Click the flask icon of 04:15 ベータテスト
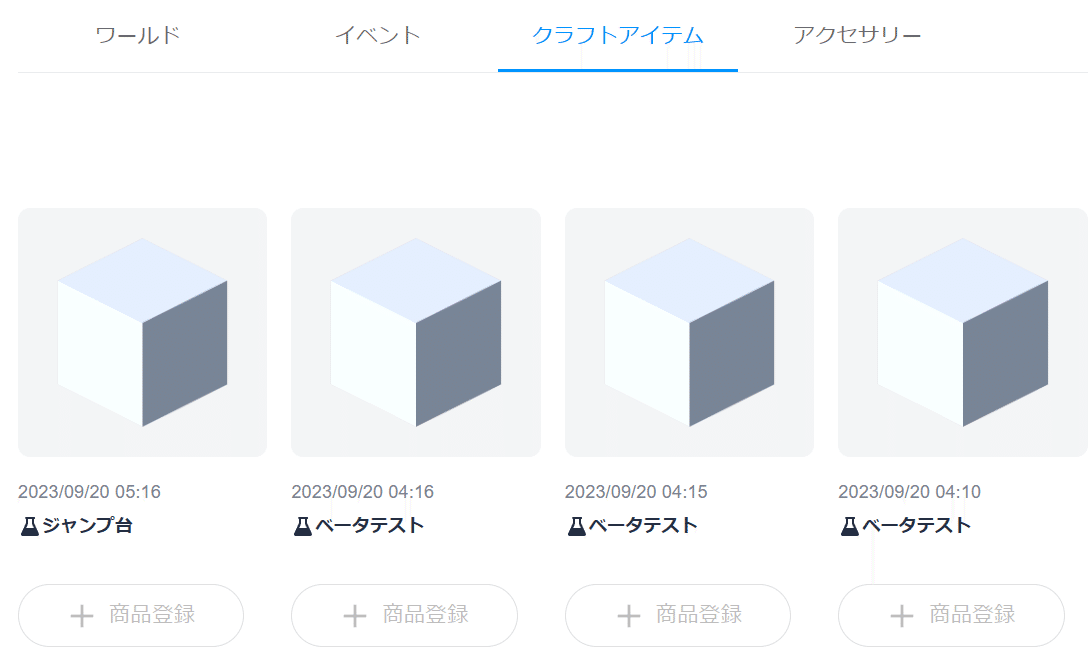 576,526
